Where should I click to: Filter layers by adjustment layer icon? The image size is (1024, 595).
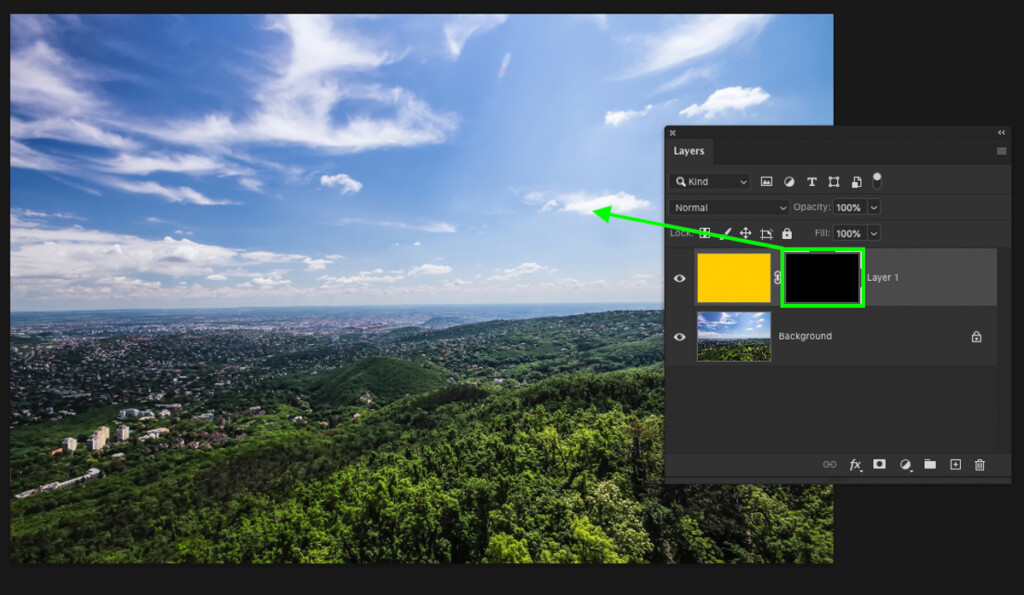pos(789,182)
